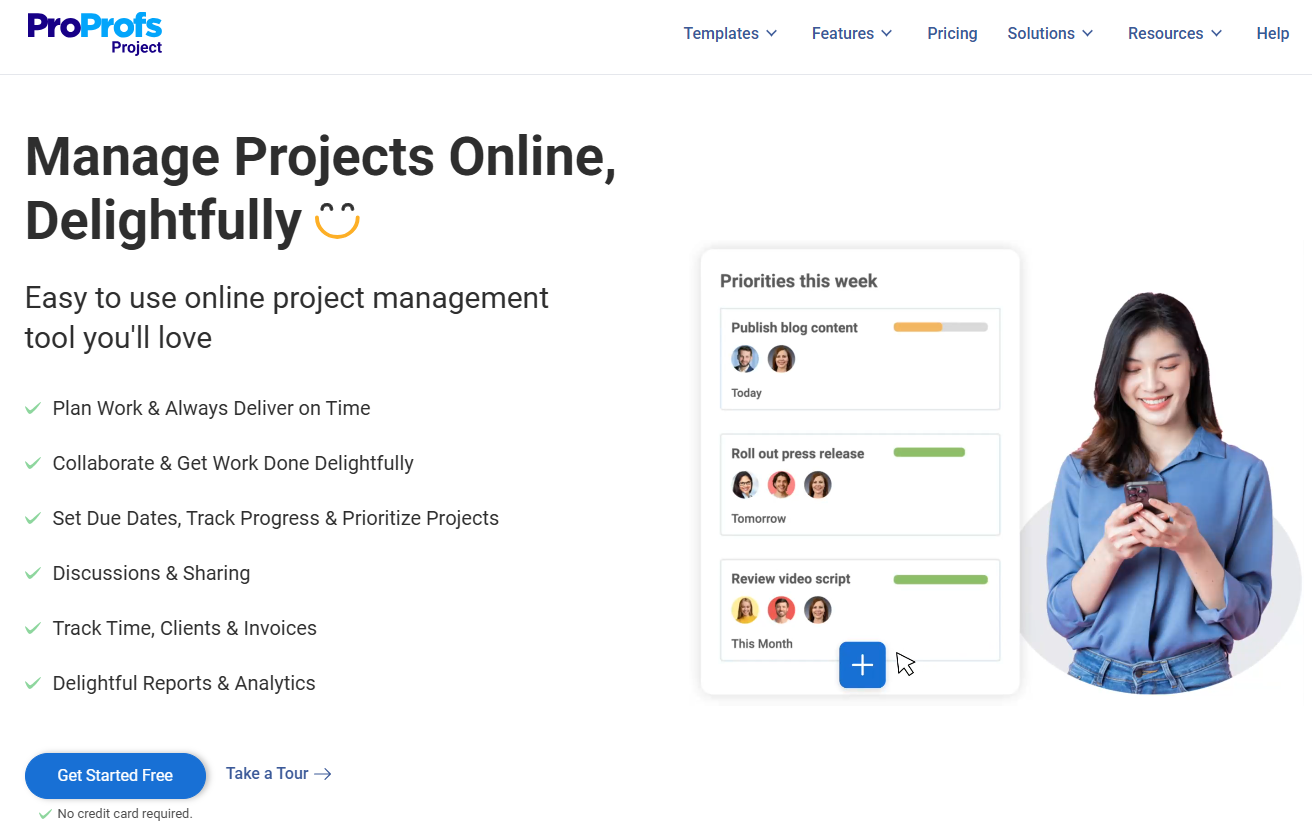Click the Get Started Free button

115,775
